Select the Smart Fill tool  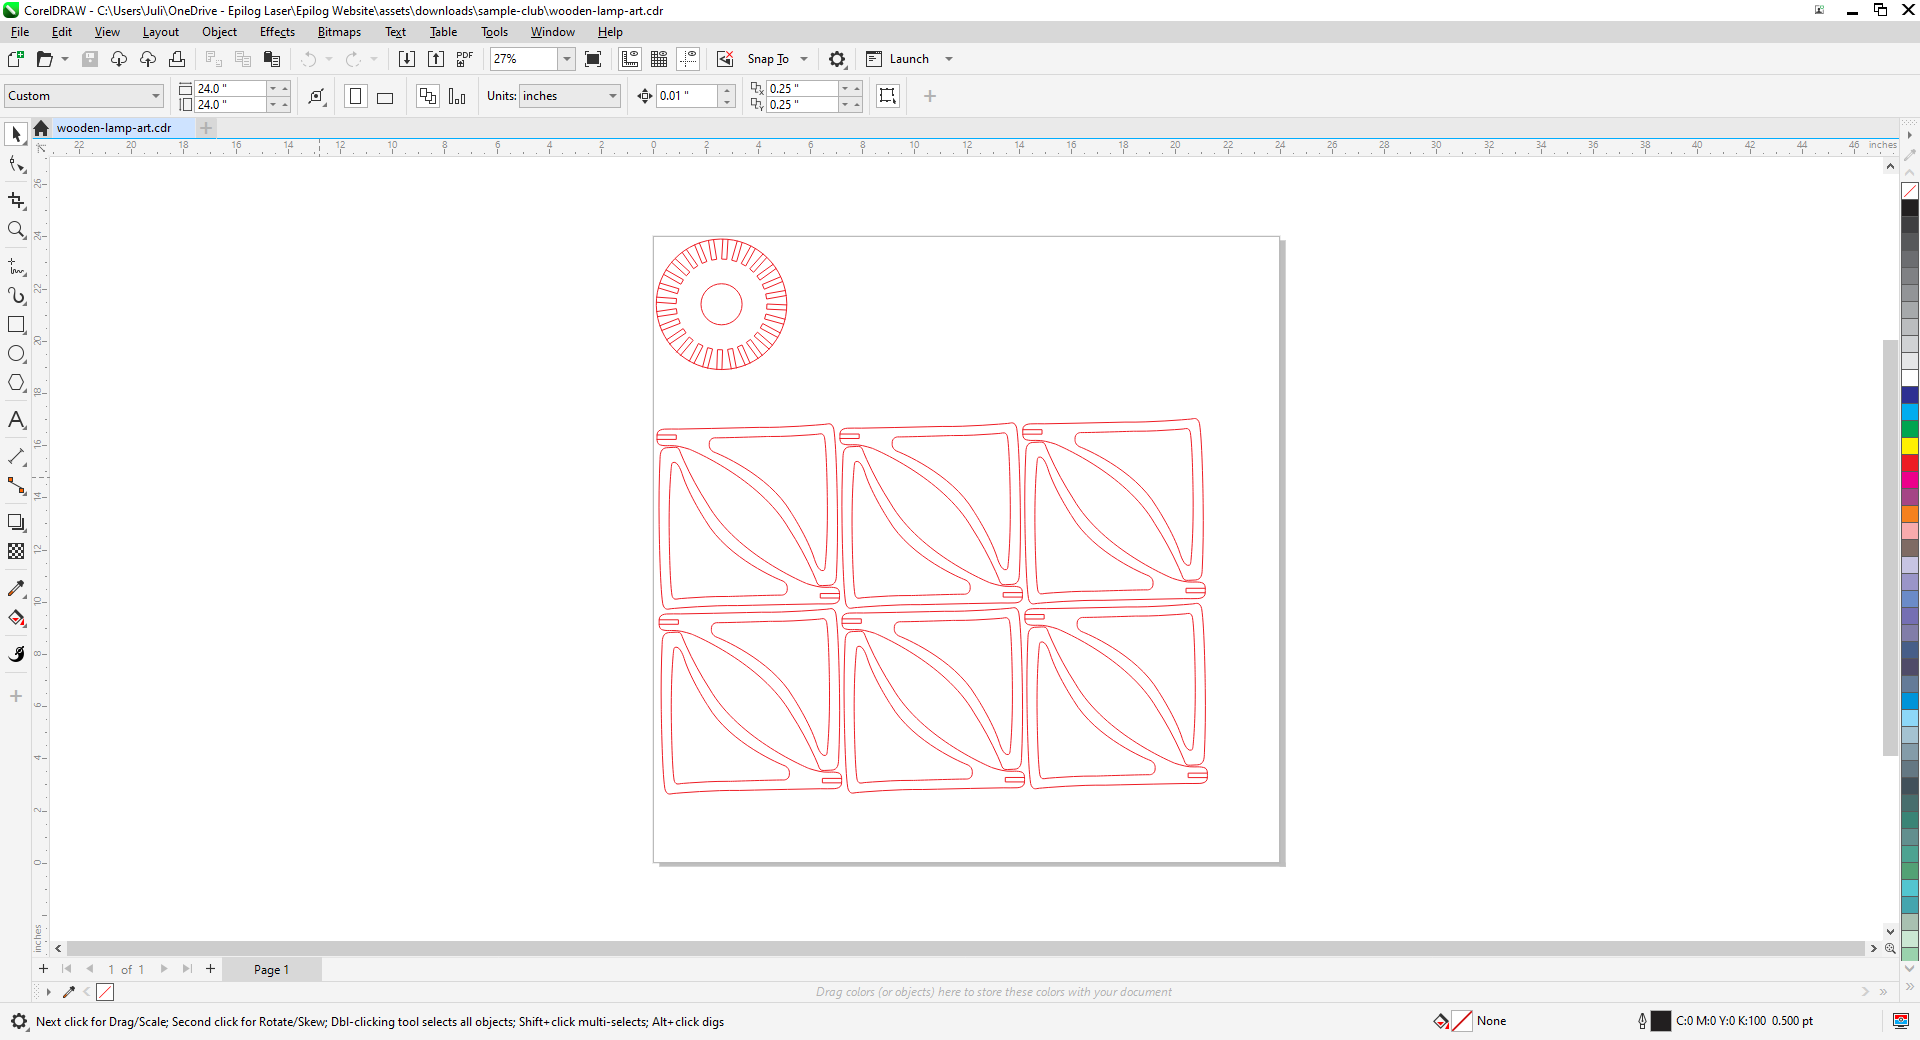pos(16,654)
